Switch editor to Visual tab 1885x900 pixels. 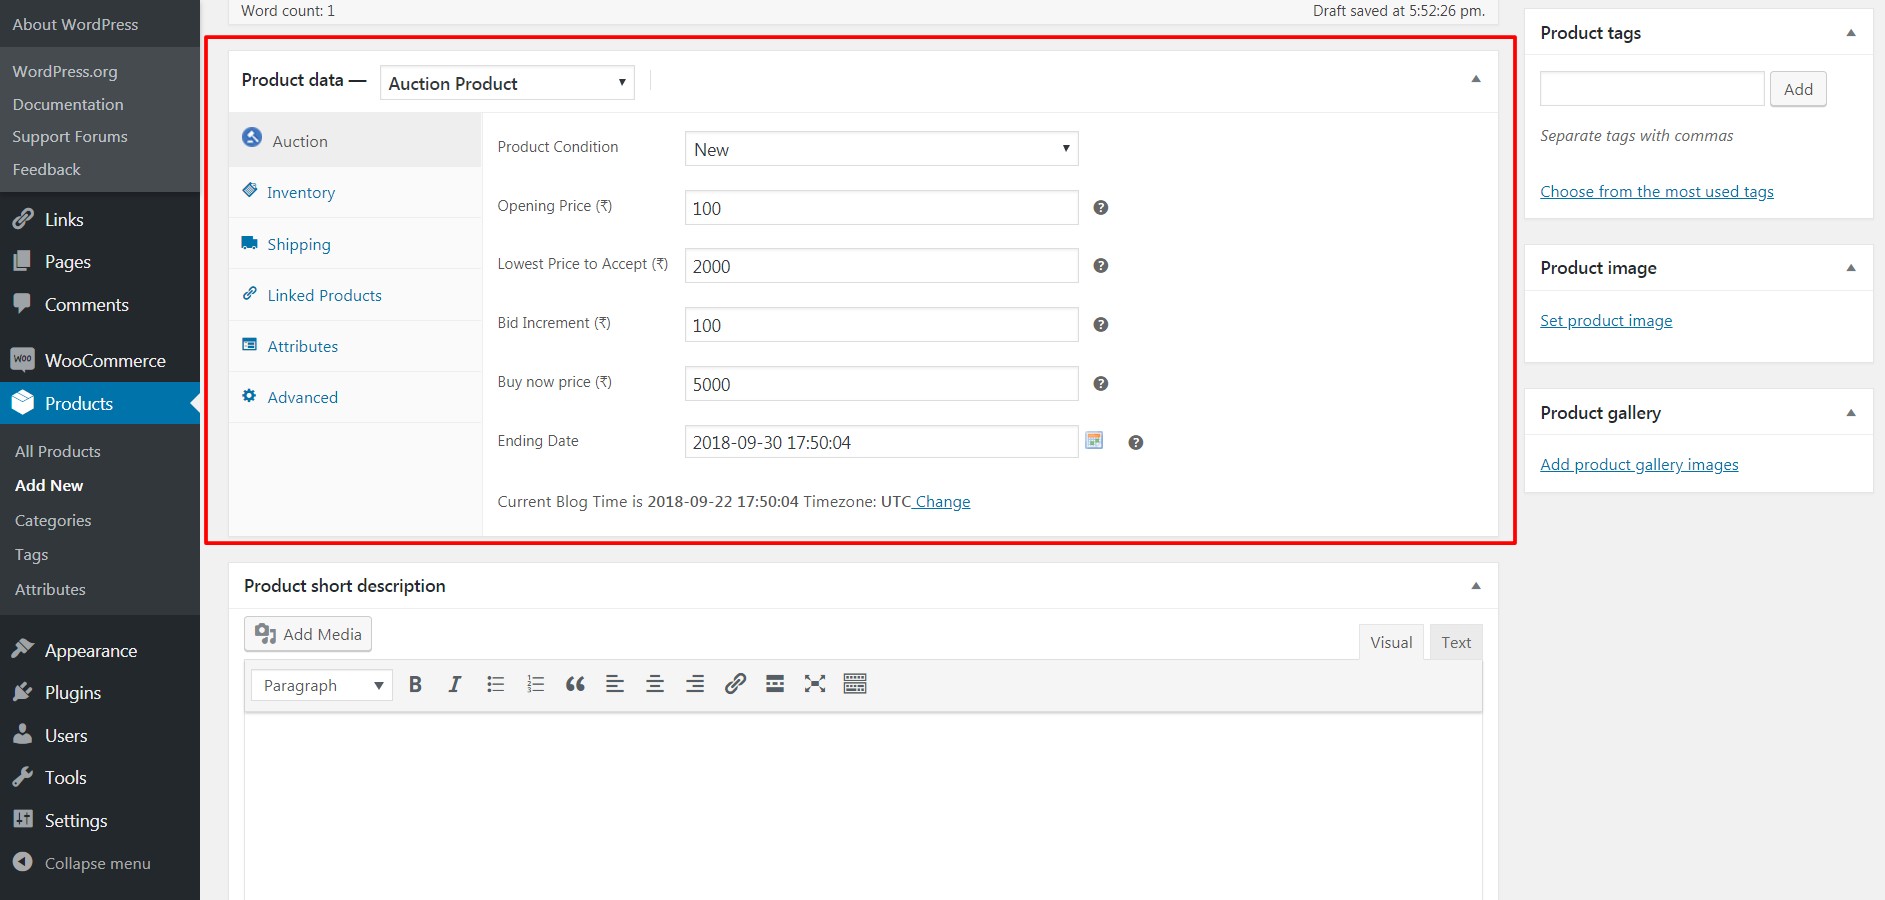pos(1391,642)
